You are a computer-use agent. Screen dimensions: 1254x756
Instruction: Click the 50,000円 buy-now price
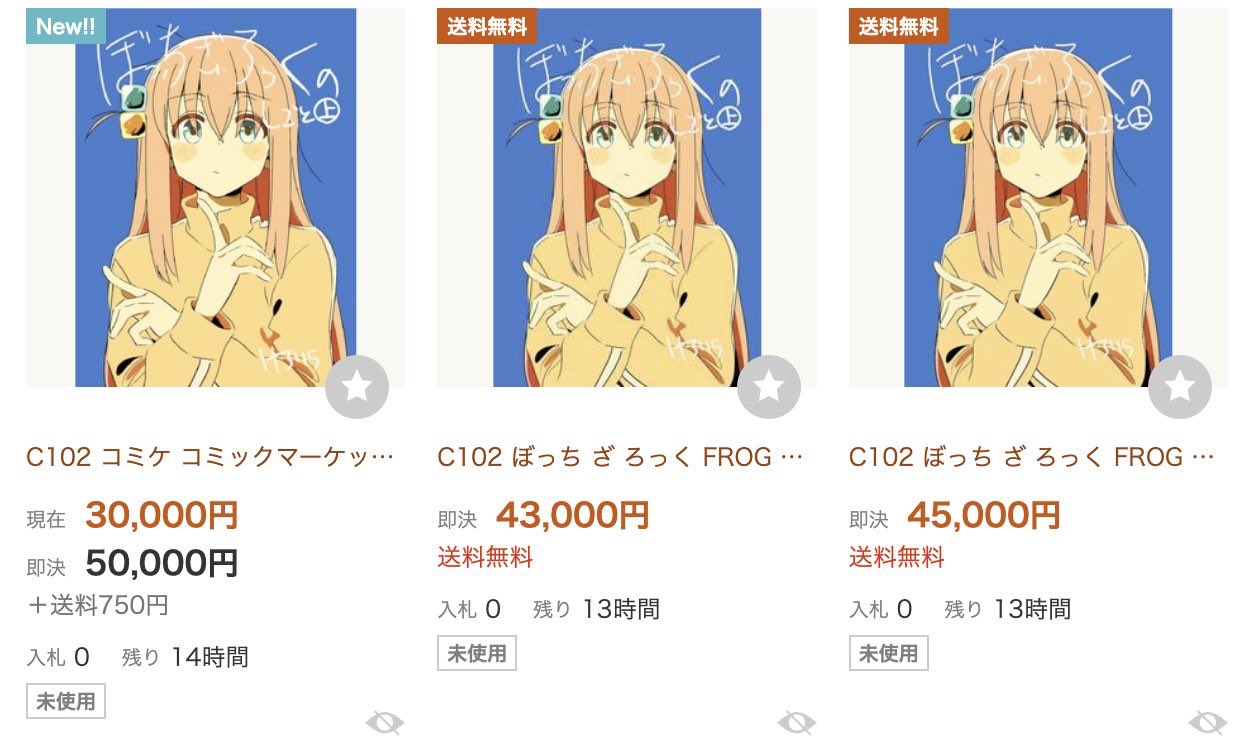pyautogui.click(x=162, y=563)
